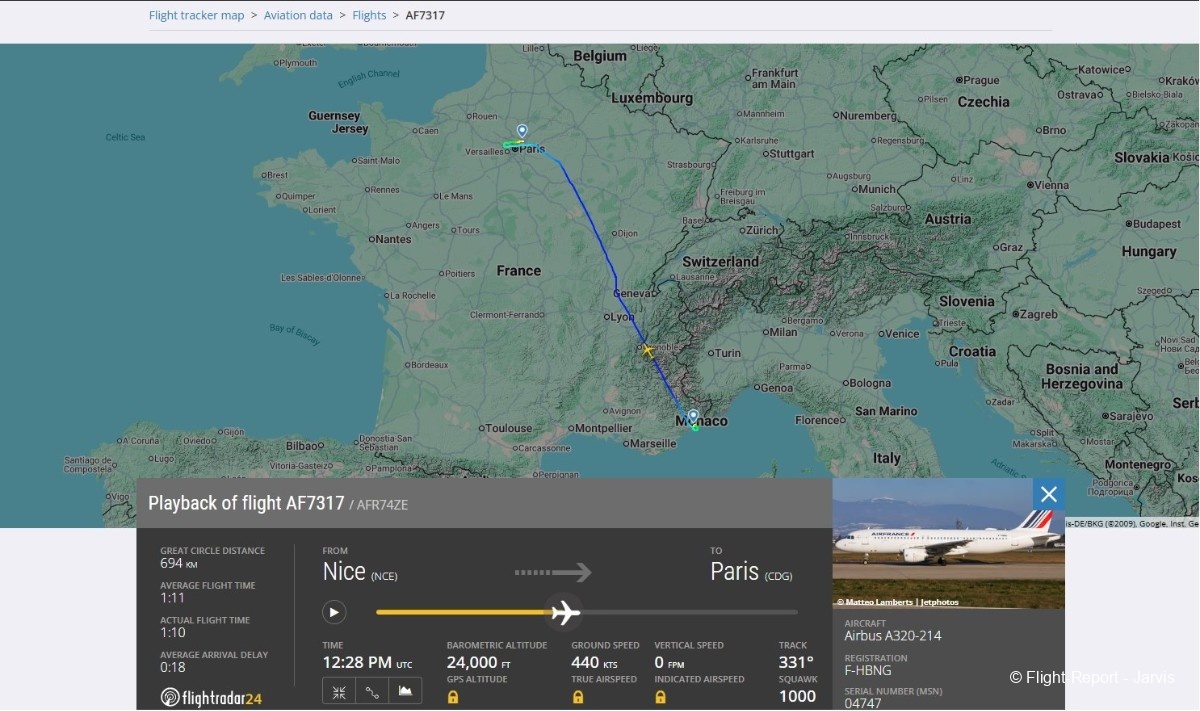Click AF7317 breadcrumb text
This screenshot has height=711, width=1200.
coord(425,15)
